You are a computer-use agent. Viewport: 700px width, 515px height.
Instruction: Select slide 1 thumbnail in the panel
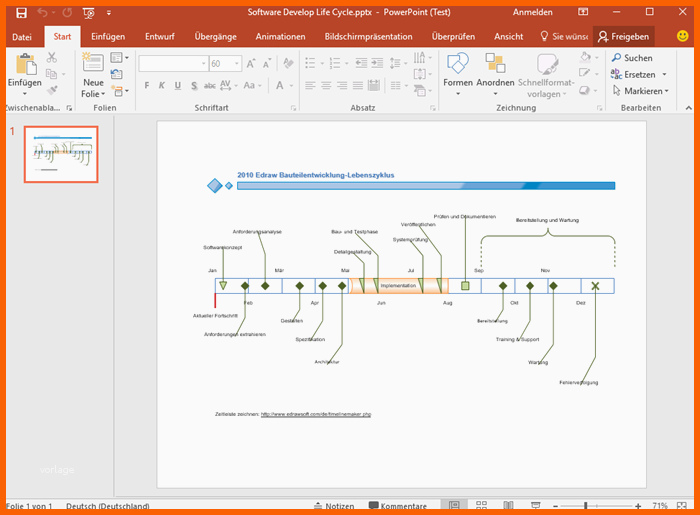tap(61, 154)
